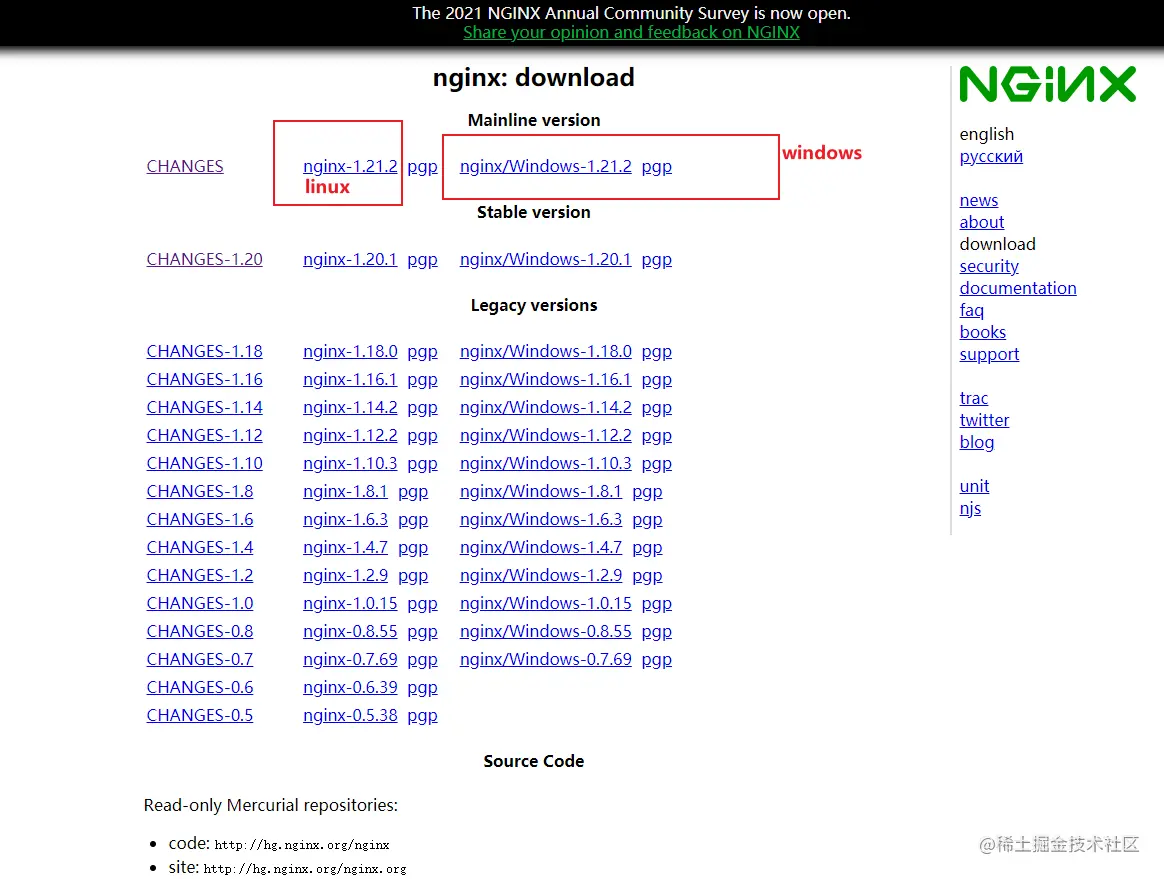Download nginx/Windows-1.20.1
Screen dimensions: 1164x879
[x=546, y=259]
